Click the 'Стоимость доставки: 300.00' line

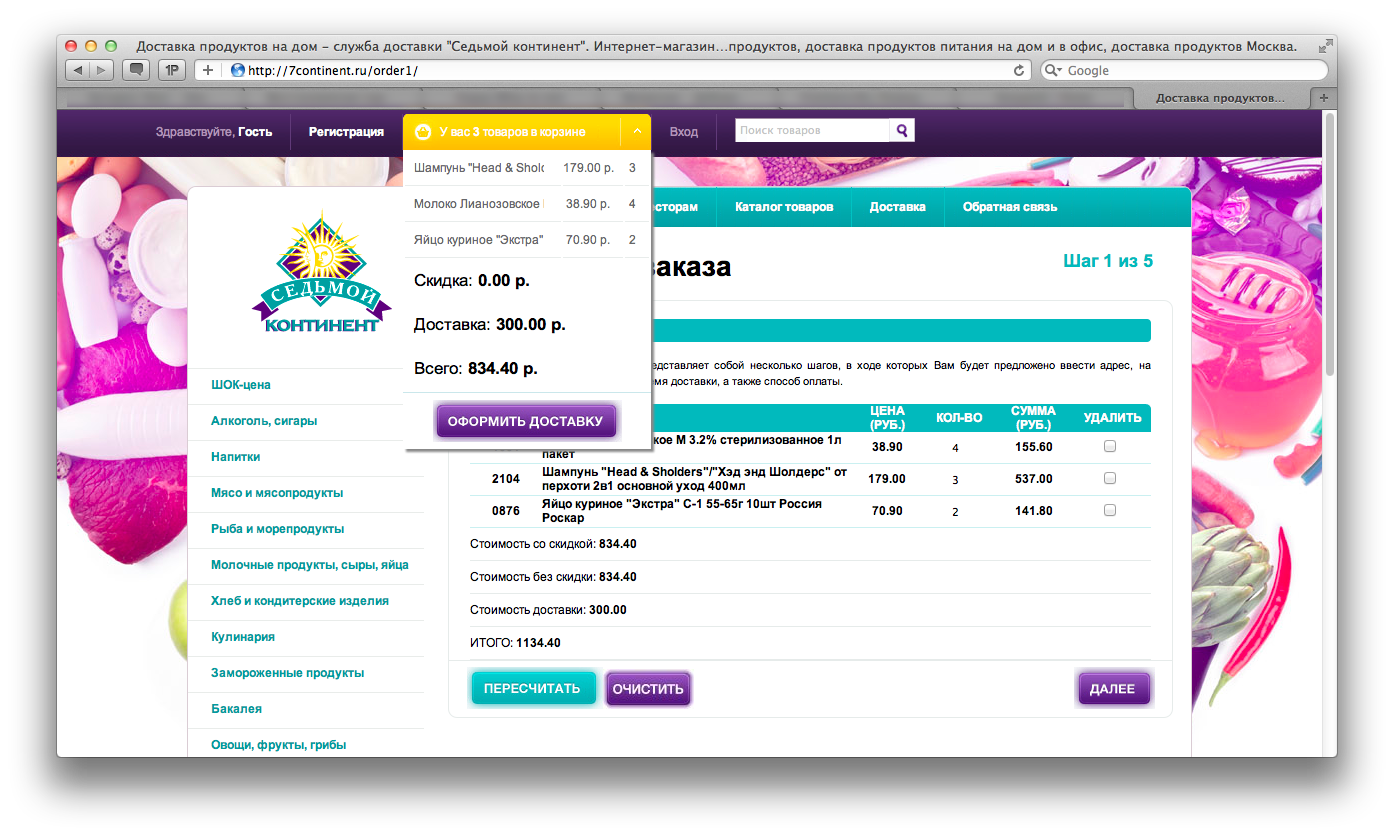[548, 610]
